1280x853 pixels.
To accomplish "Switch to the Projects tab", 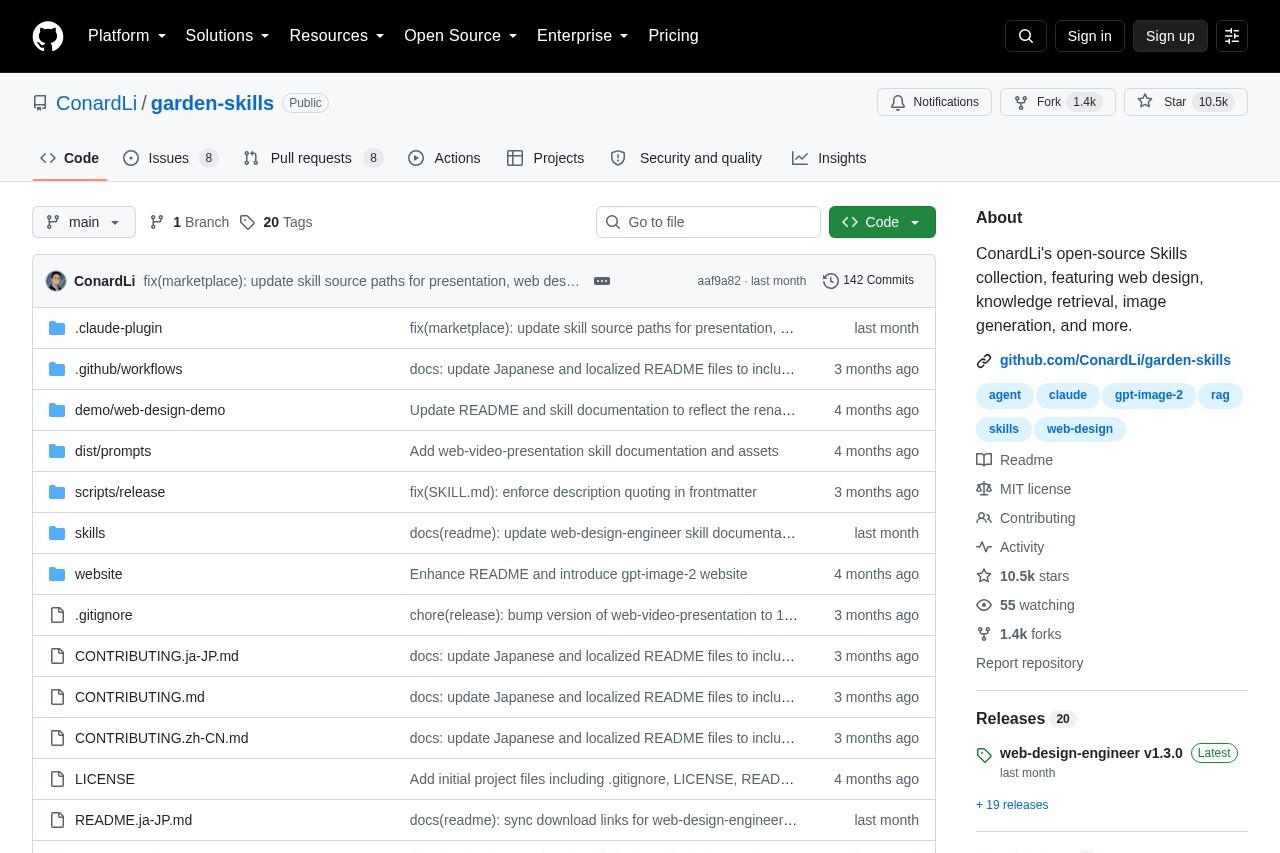I will (546, 158).
